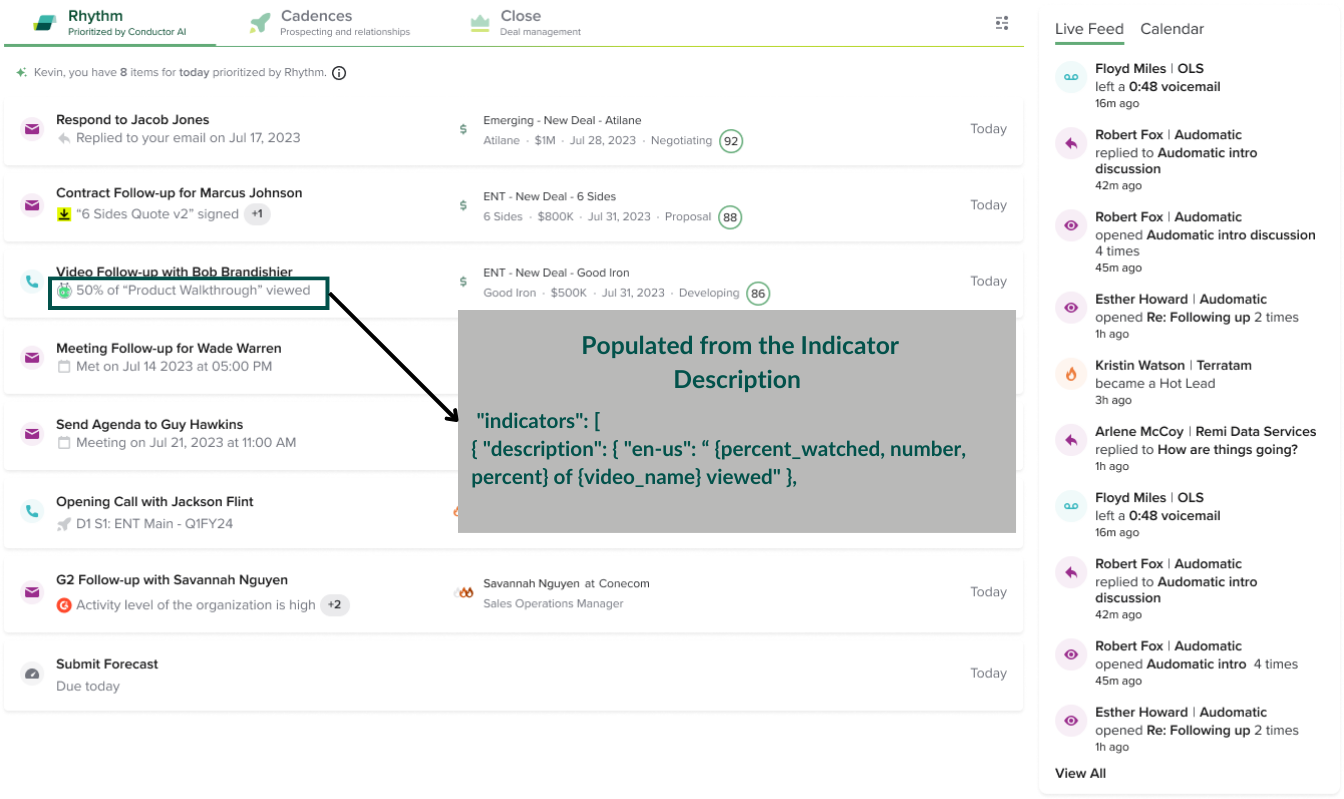The width and height of the screenshot is (1344, 799).
Task: Click the orange fire icon next to Savannah Nguyen
Action: tap(463, 590)
